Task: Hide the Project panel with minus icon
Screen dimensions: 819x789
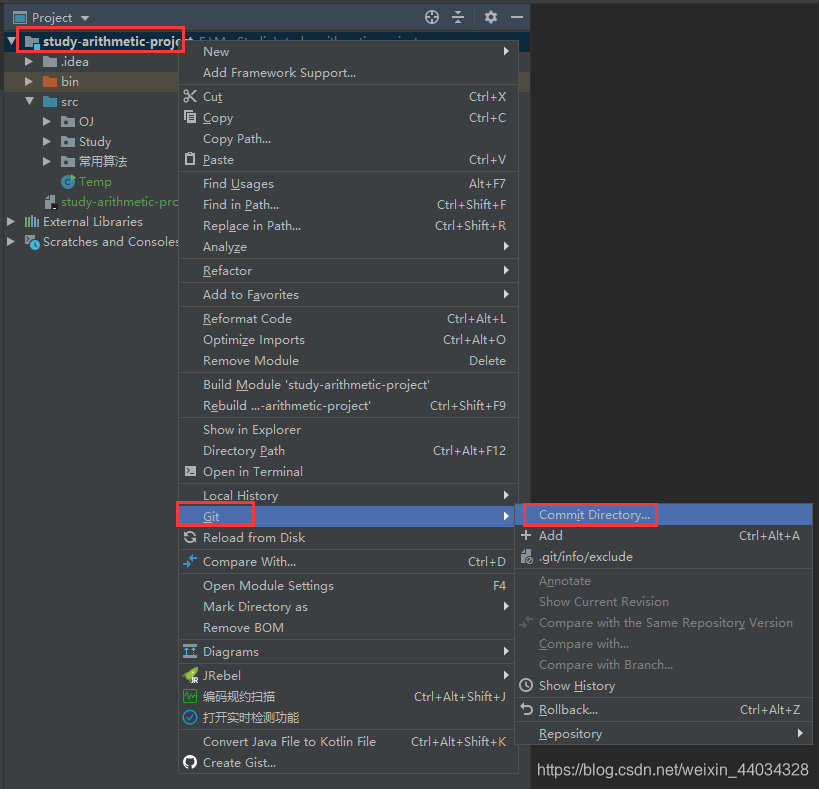Action: click(x=517, y=17)
